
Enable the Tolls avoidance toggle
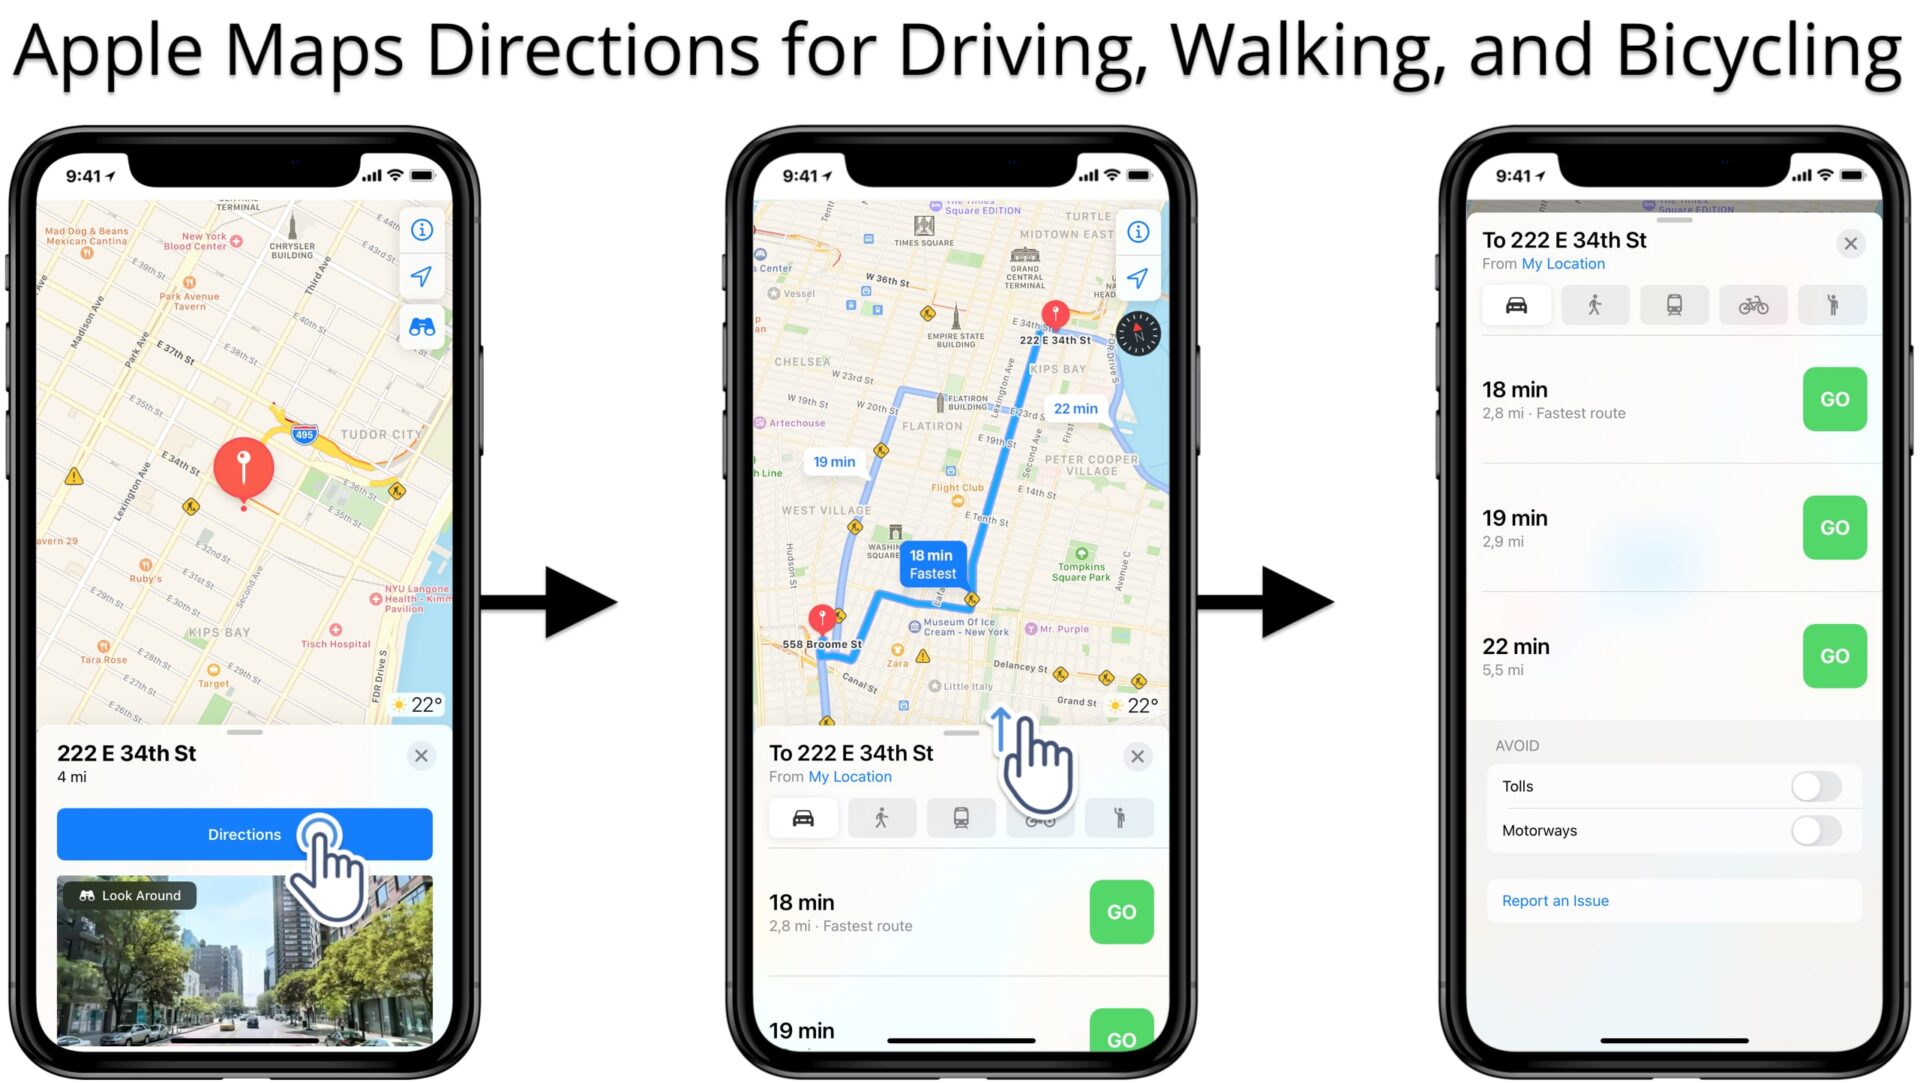coord(1813,785)
